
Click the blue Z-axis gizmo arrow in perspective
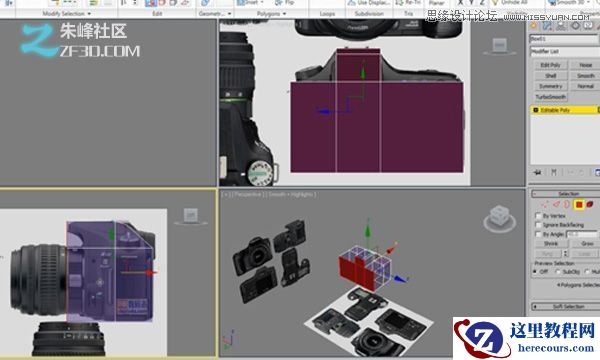point(400,279)
